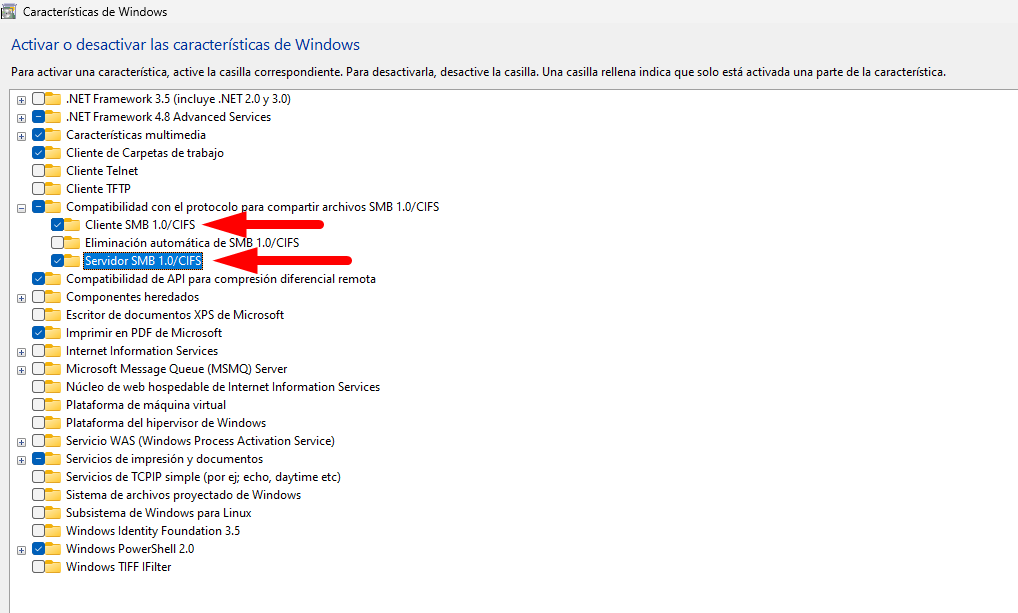The height and width of the screenshot is (613, 1018).
Task: Uncheck Servidor SMB 1.0/CIFS
Action: point(57,261)
